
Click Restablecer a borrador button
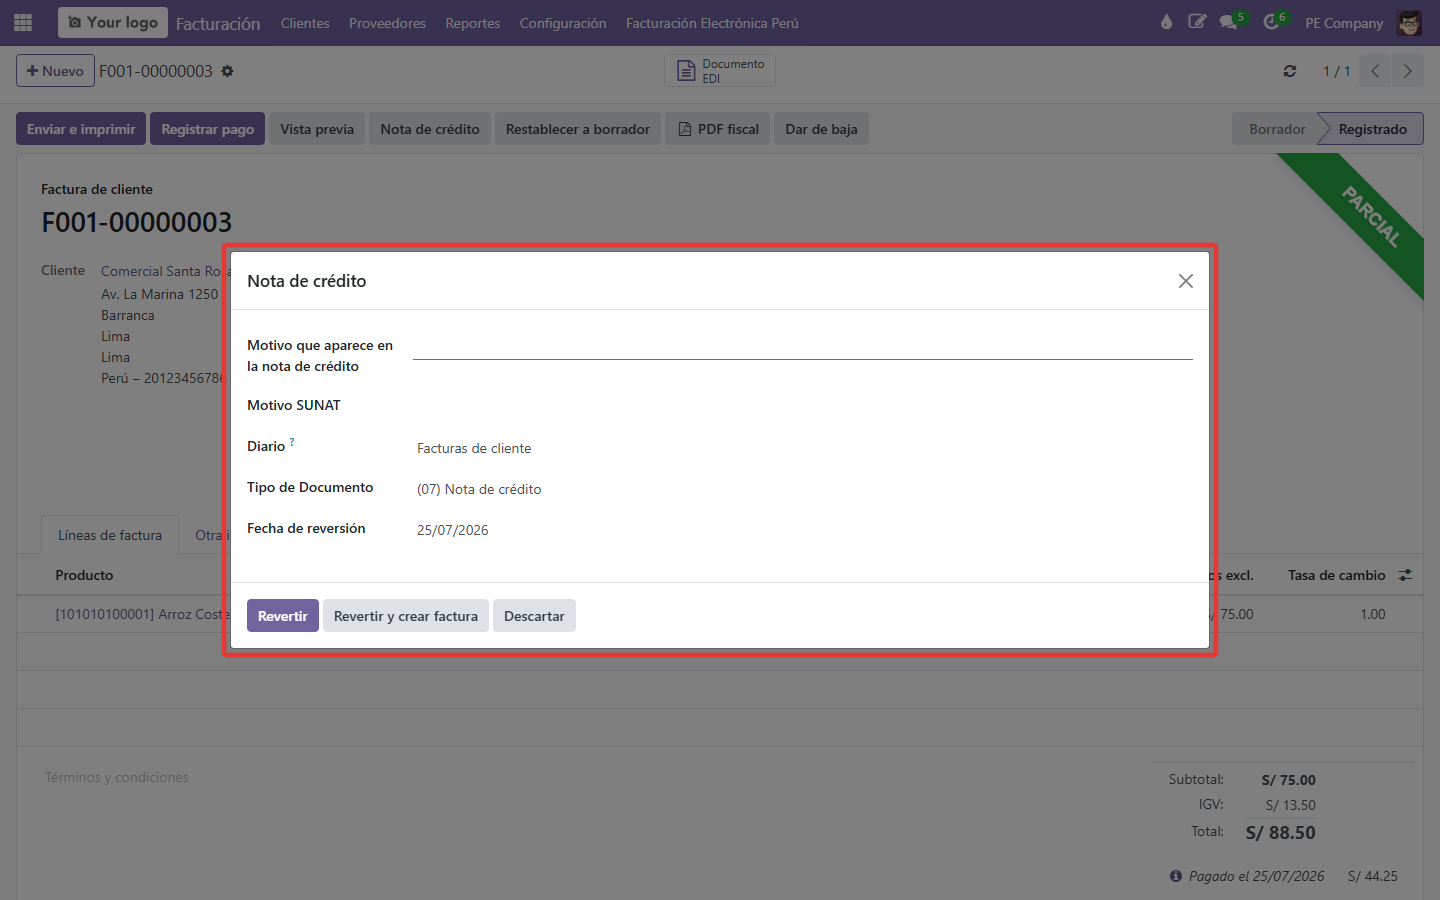pos(578,129)
